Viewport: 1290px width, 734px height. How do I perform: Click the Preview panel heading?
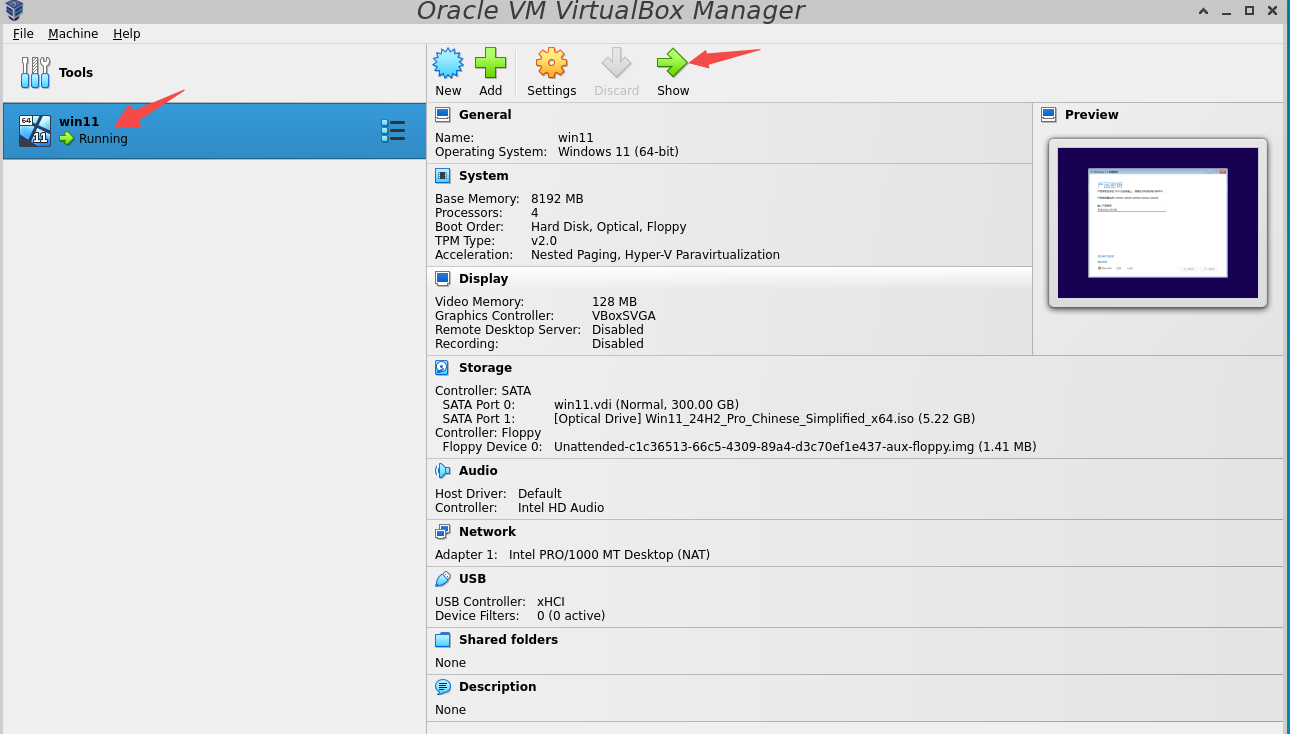tap(1092, 115)
